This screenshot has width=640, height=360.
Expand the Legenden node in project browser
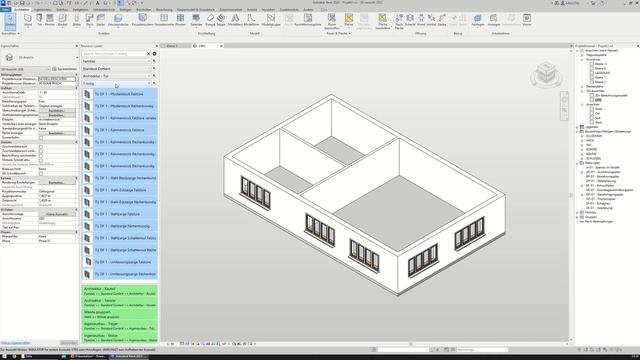point(577,127)
